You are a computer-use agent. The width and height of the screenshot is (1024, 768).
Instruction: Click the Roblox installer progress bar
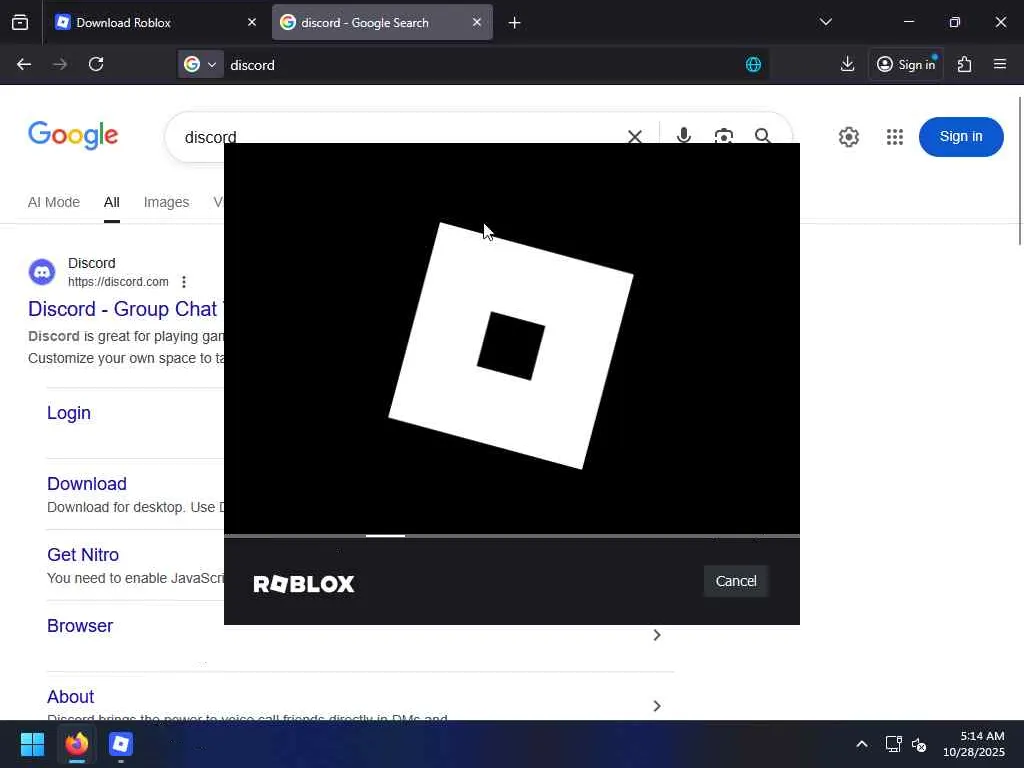[511, 536]
